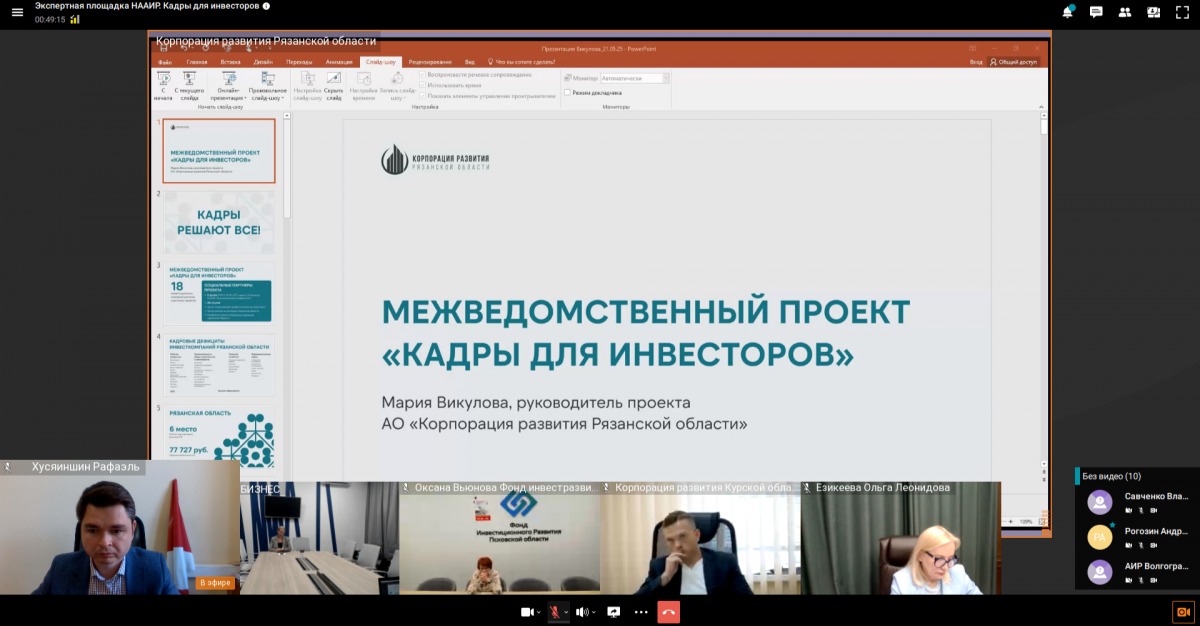Click «Что вы хотите сделать?» search field
This screenshot has height=626, width=1200.
click(x=521, y=62)
